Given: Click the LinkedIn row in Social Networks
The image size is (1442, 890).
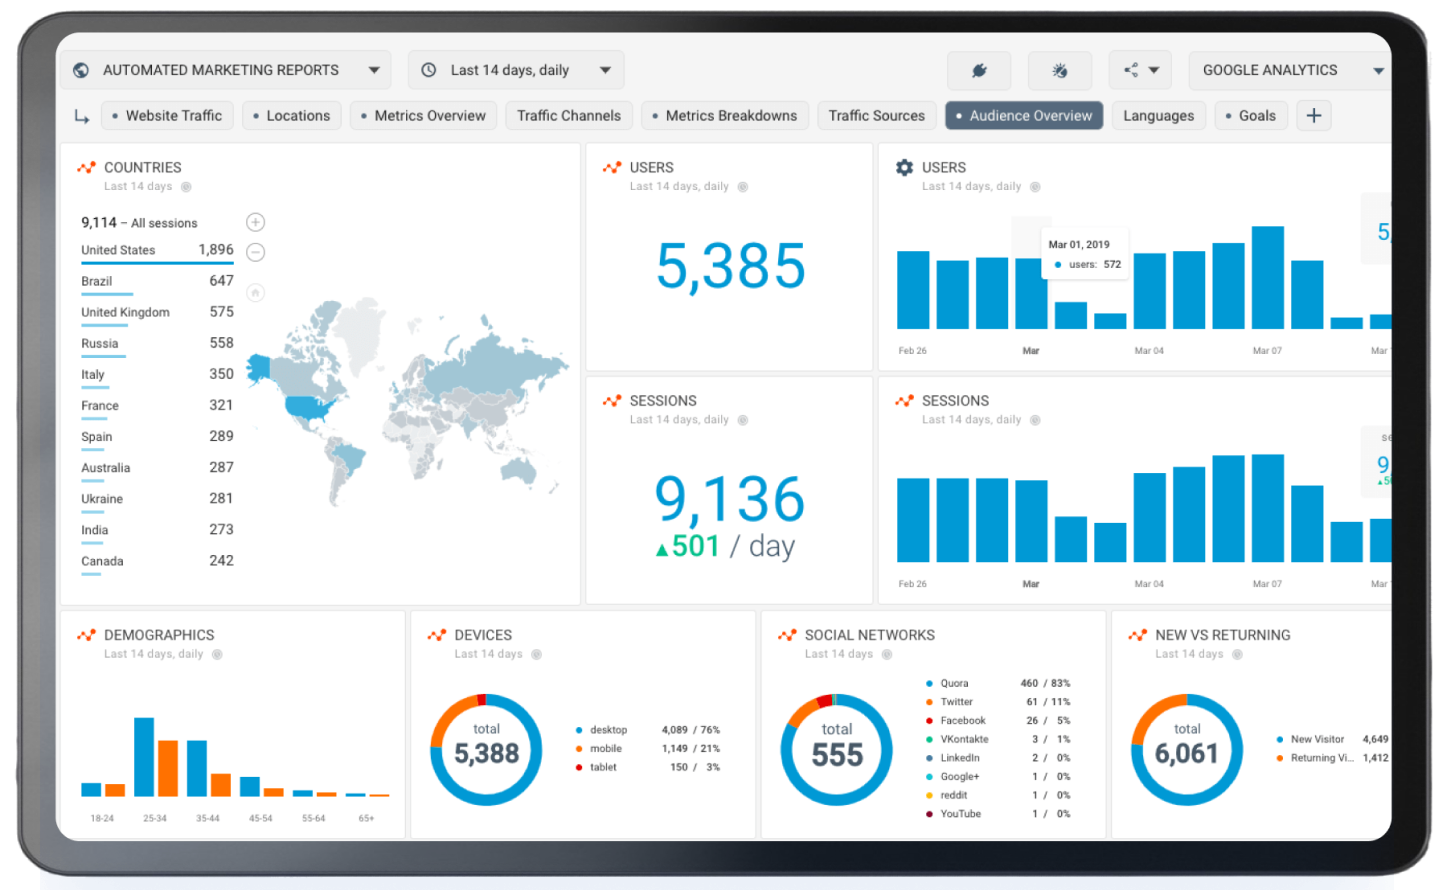Looking at the screenshot, I should [x=998, y=758].
